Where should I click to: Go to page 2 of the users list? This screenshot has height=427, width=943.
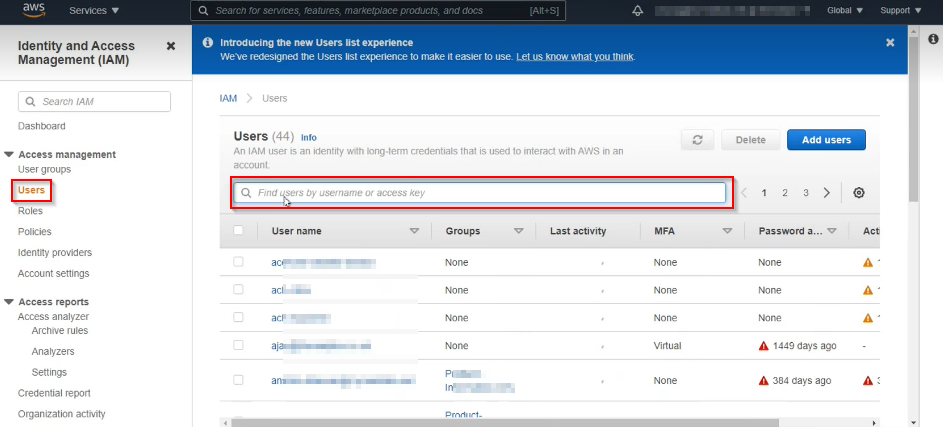pyautogui.click(x=785, y=193)
